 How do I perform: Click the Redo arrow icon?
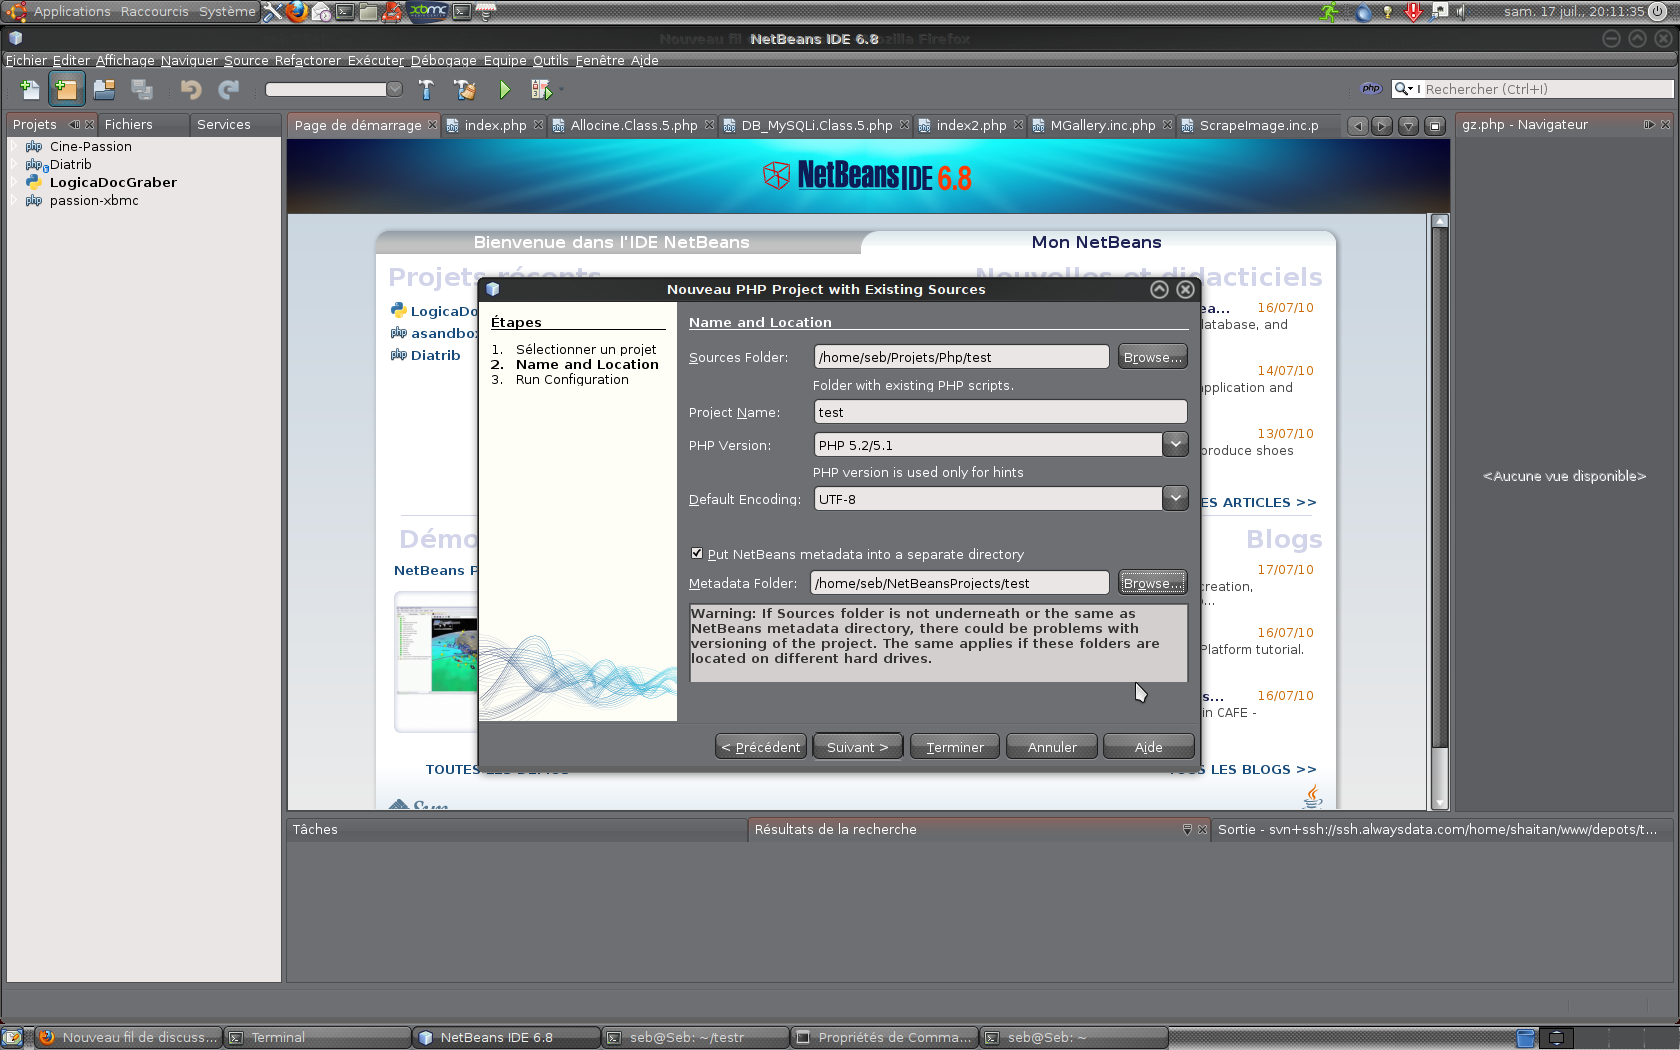tap(229, 89)
